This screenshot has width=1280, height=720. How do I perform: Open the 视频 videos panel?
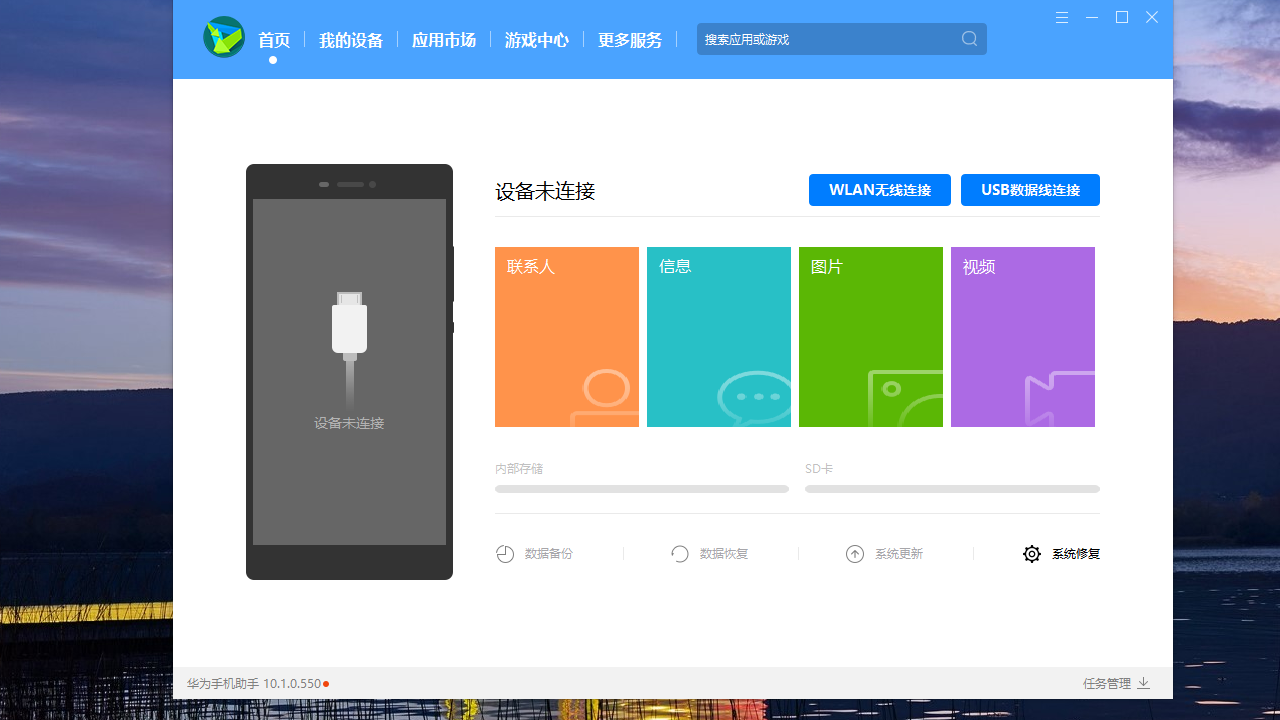point(1022,336)
